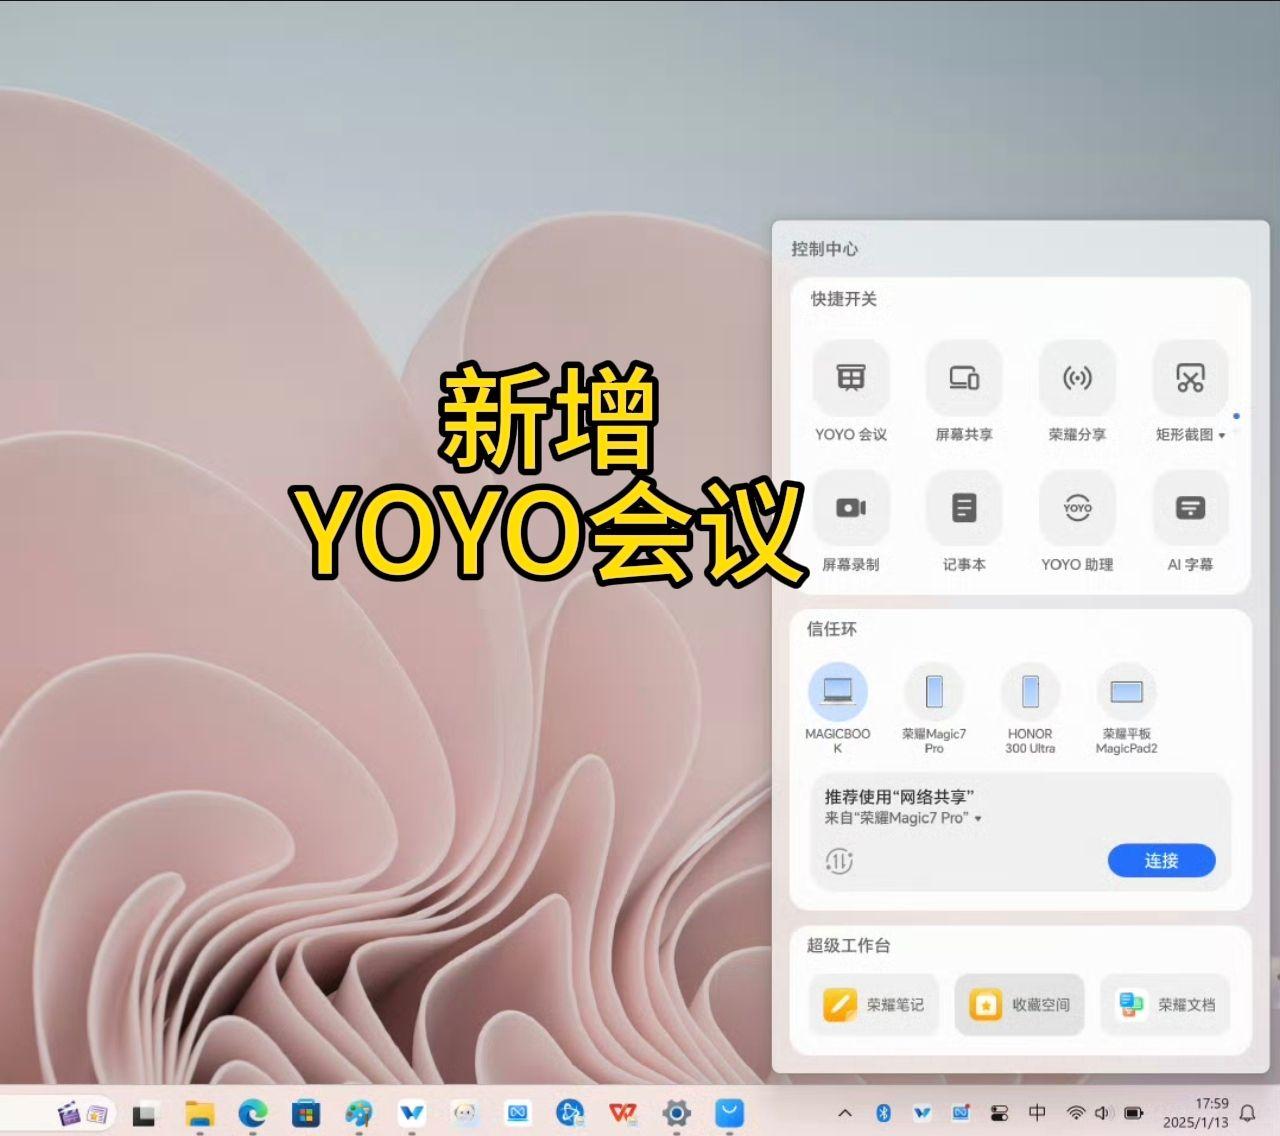This screenshot has height=1136, width=1280.
Task: Take a 矩形截图 rectangular screenshot
Action: (1190, 378)
